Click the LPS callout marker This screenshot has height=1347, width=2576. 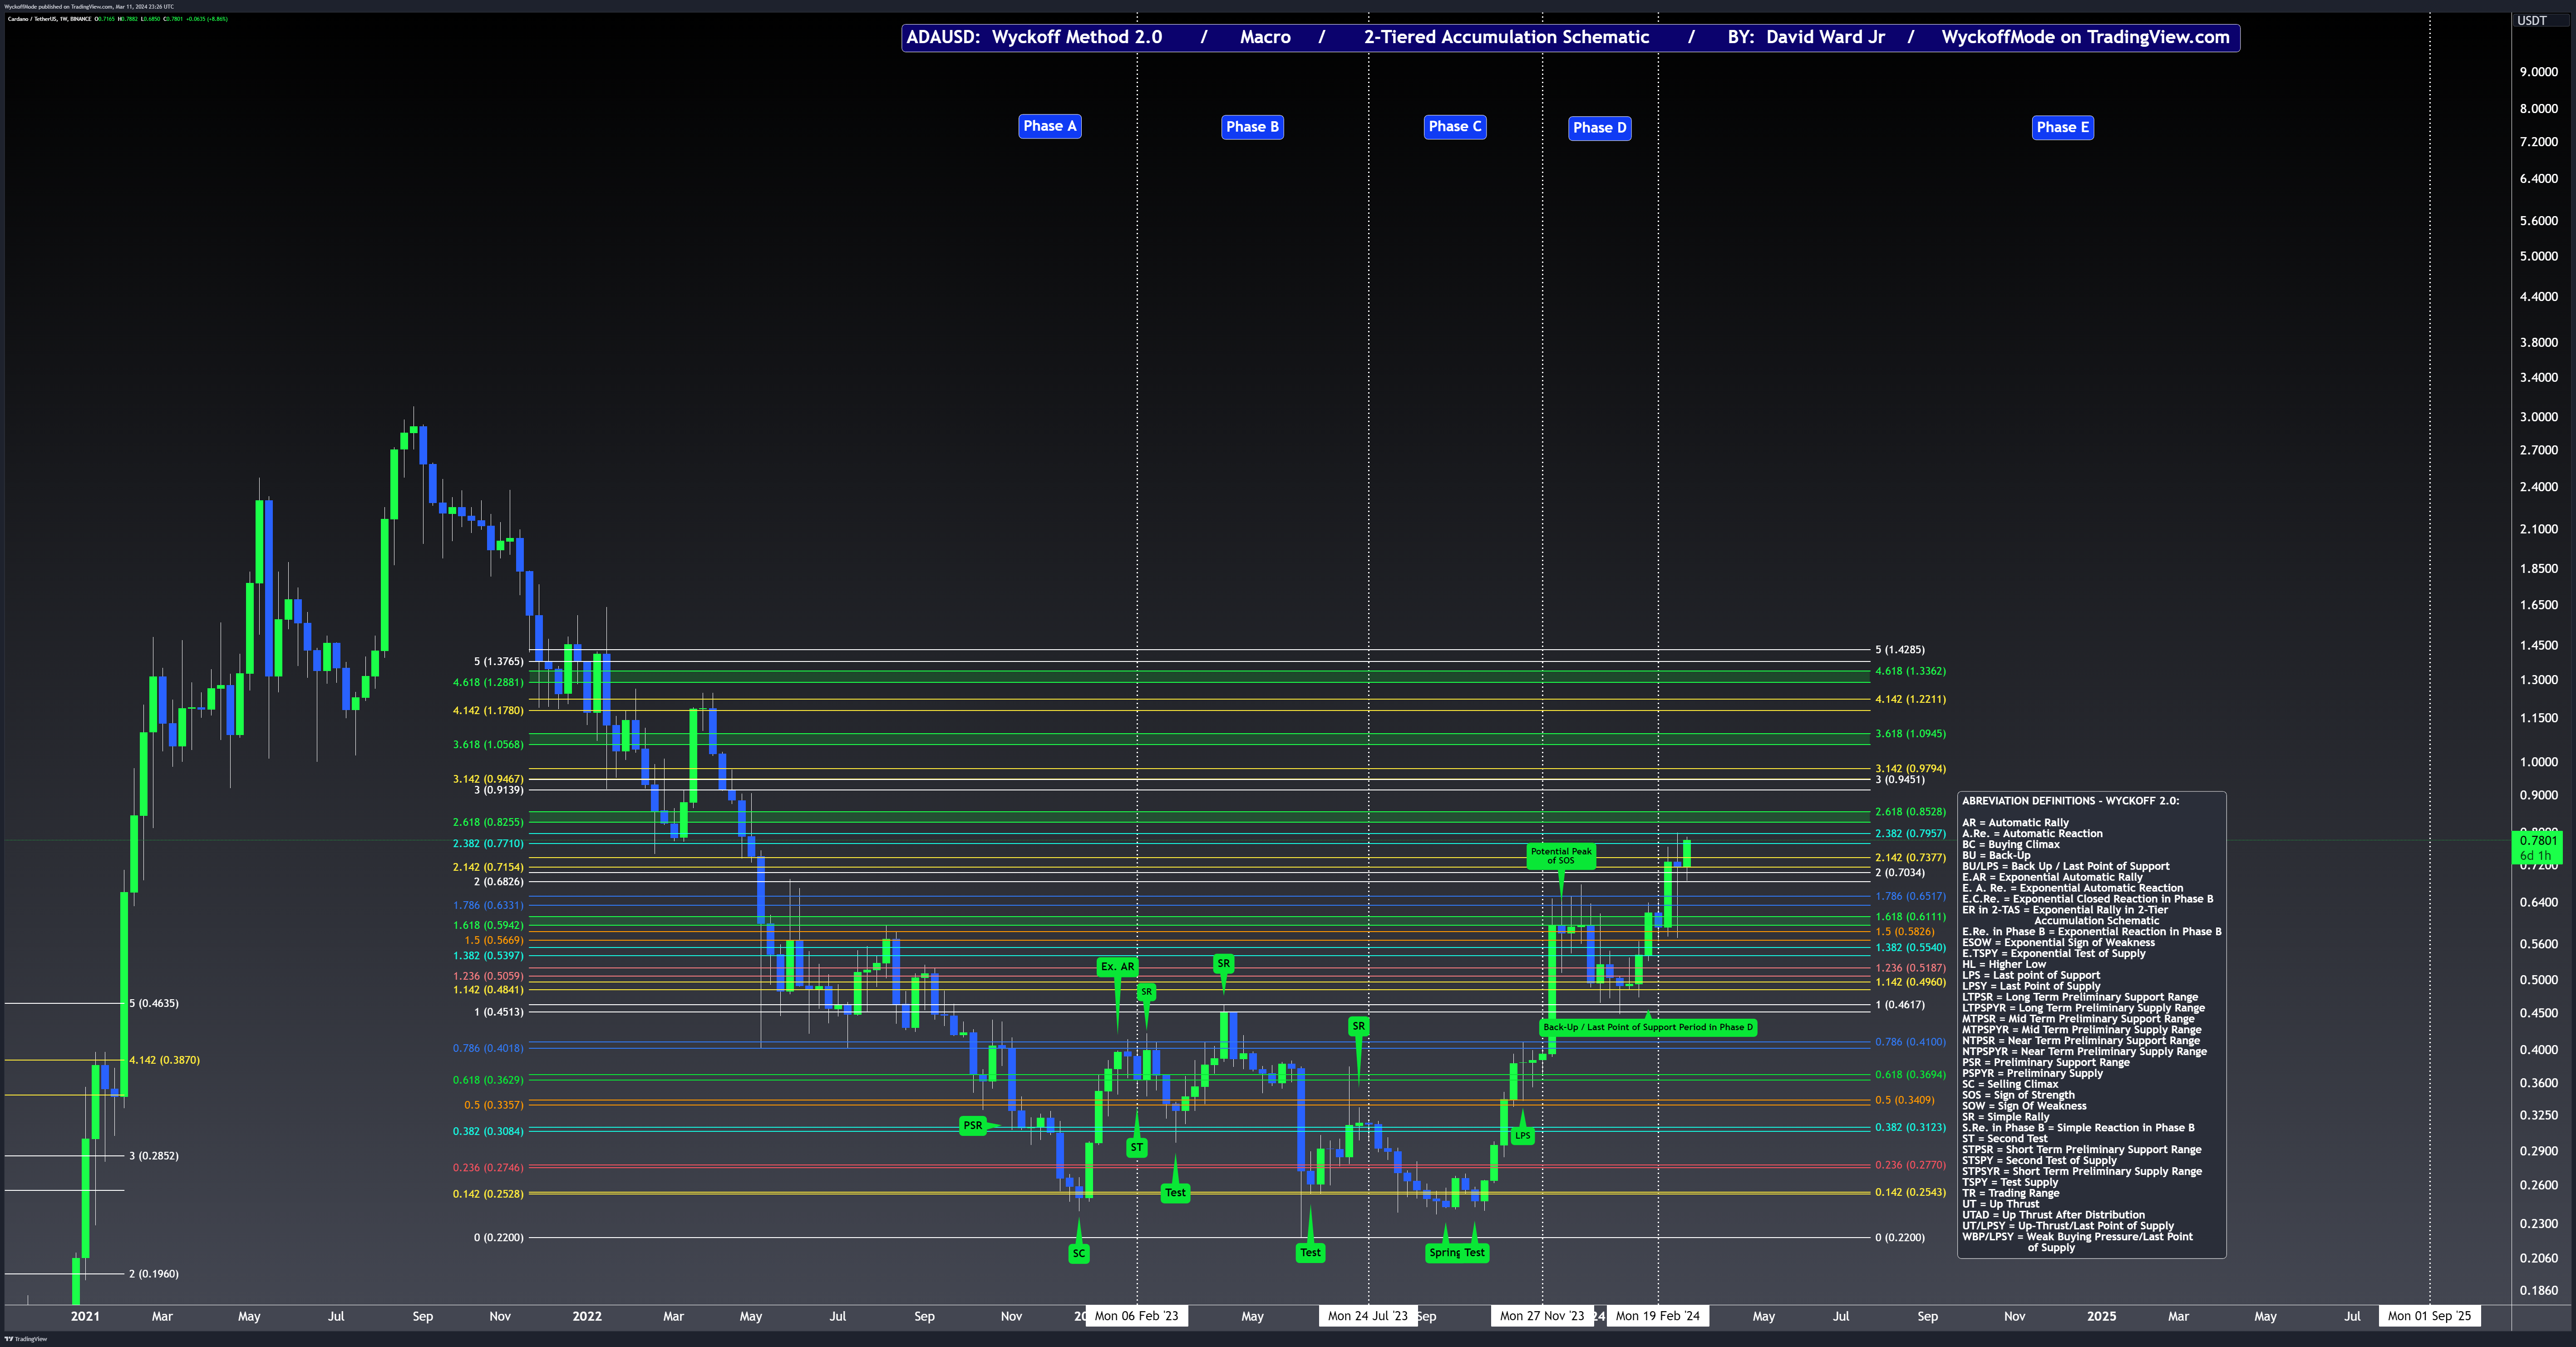pos(1522,1135)
